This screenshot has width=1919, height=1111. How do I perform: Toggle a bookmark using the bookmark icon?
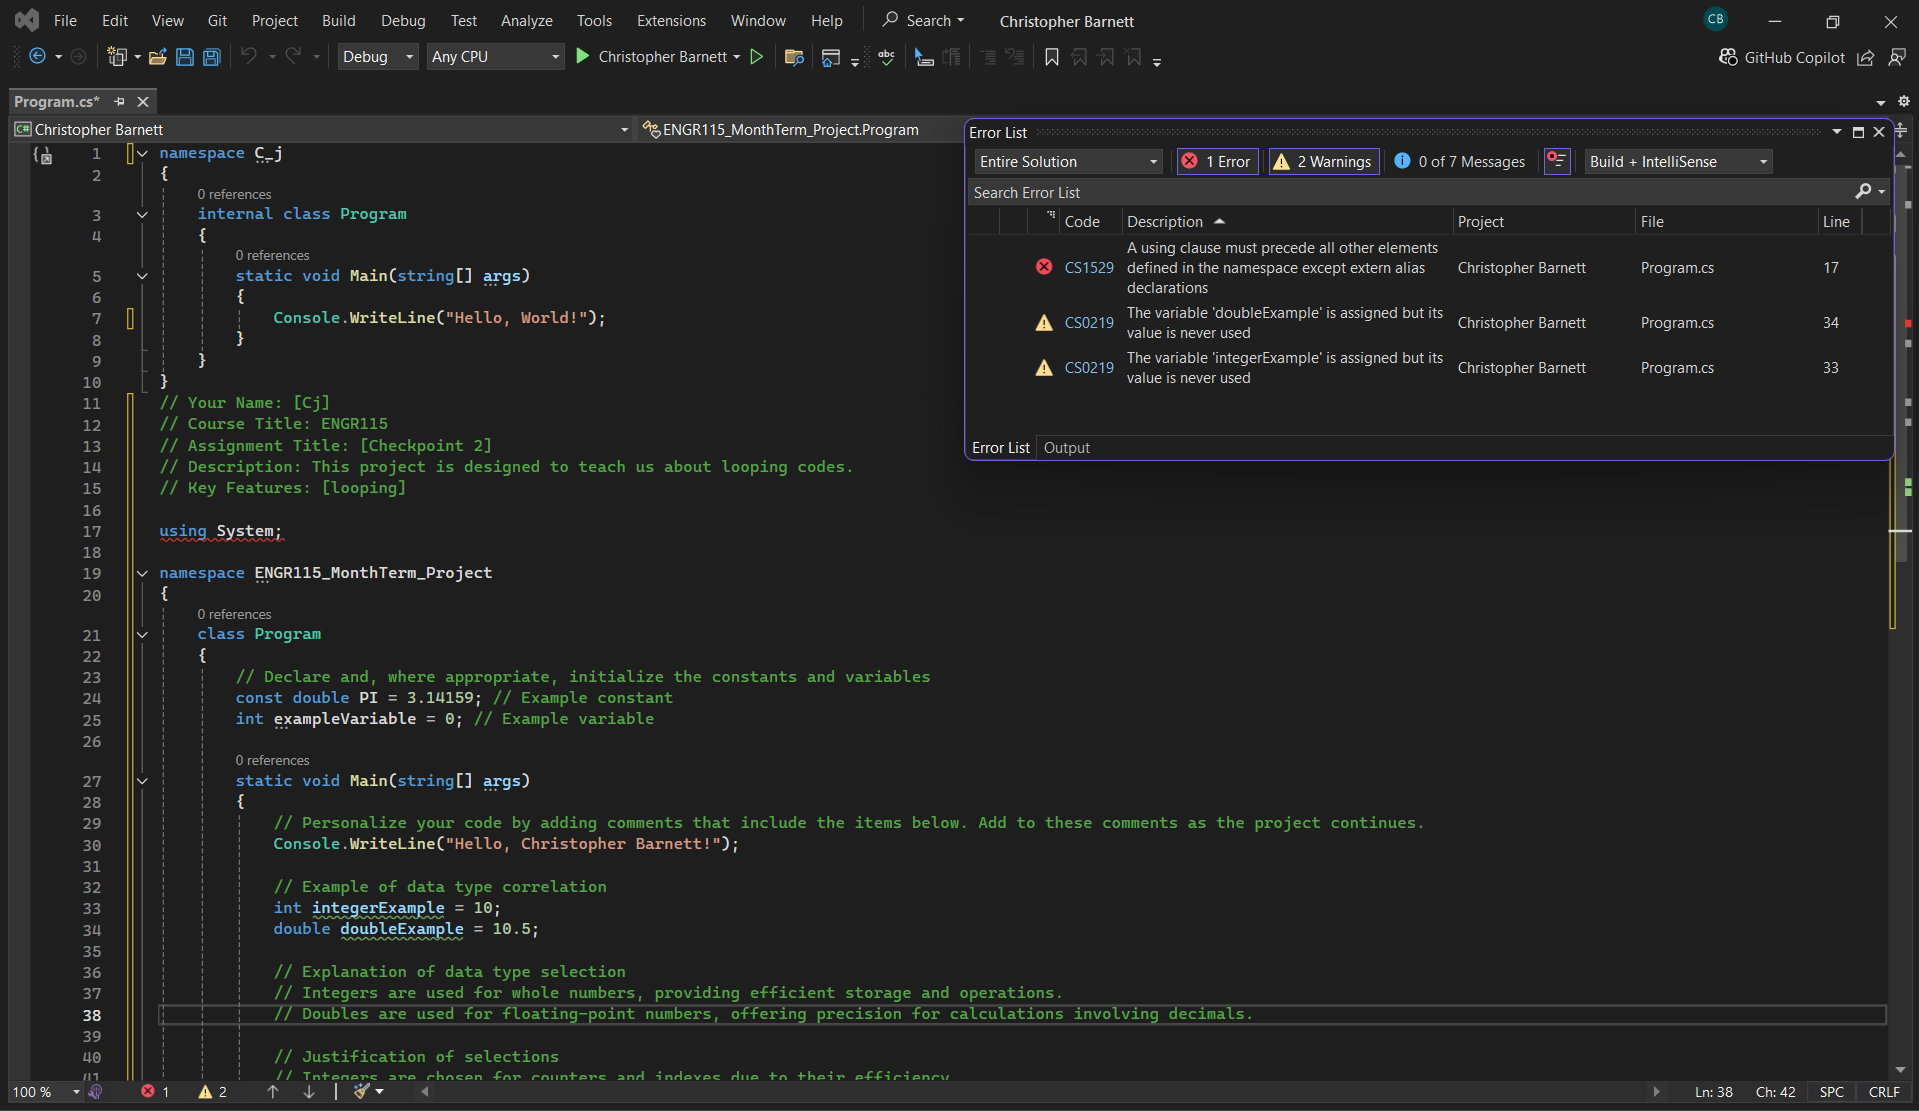[1051, 57]
